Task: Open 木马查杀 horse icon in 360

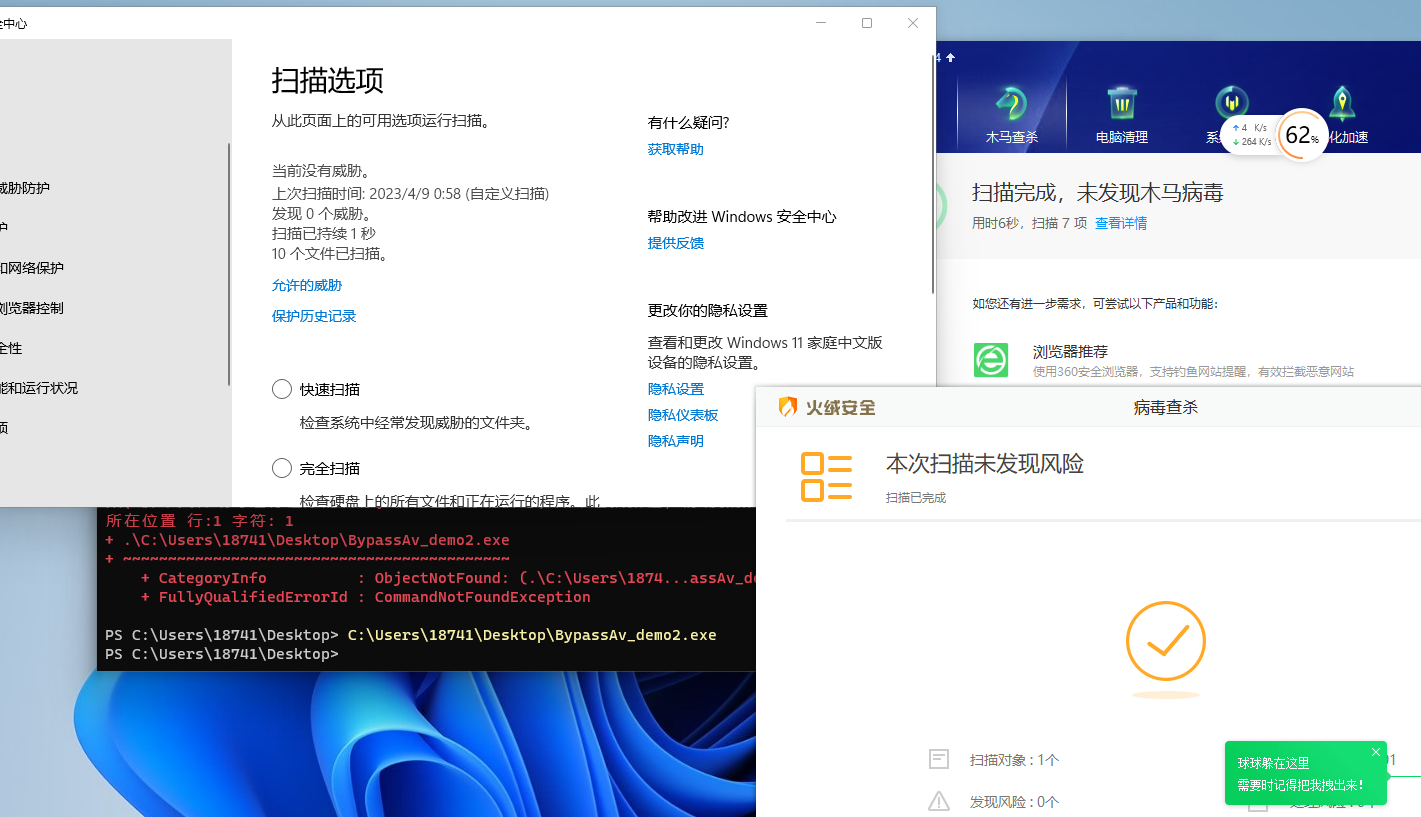Action: tap(1012, 104)
